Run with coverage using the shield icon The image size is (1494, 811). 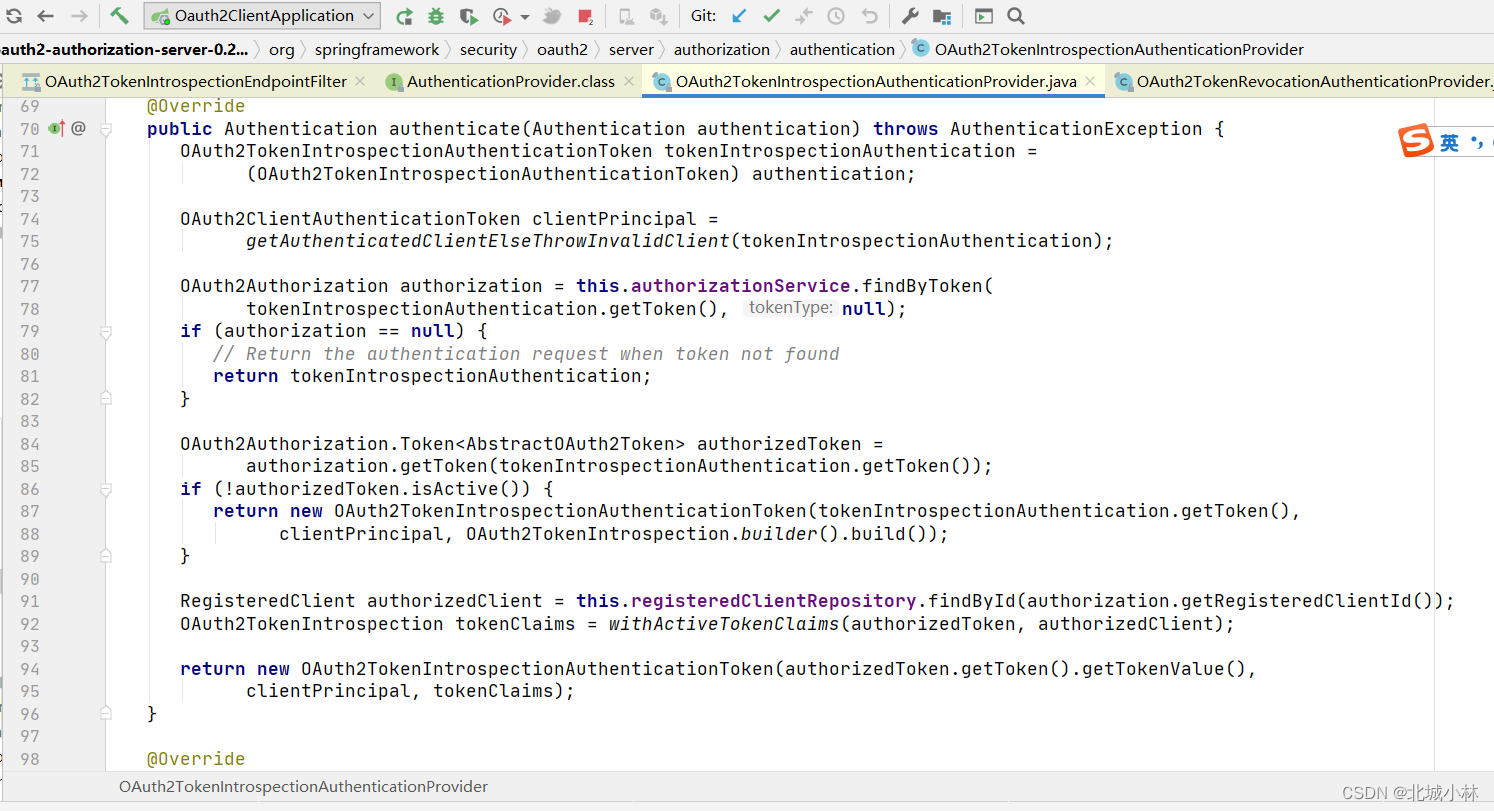[x=468, y=16]
